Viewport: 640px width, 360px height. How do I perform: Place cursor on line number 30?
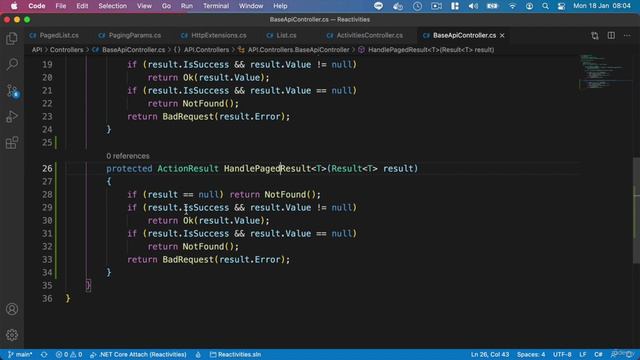tap(47, 220)
